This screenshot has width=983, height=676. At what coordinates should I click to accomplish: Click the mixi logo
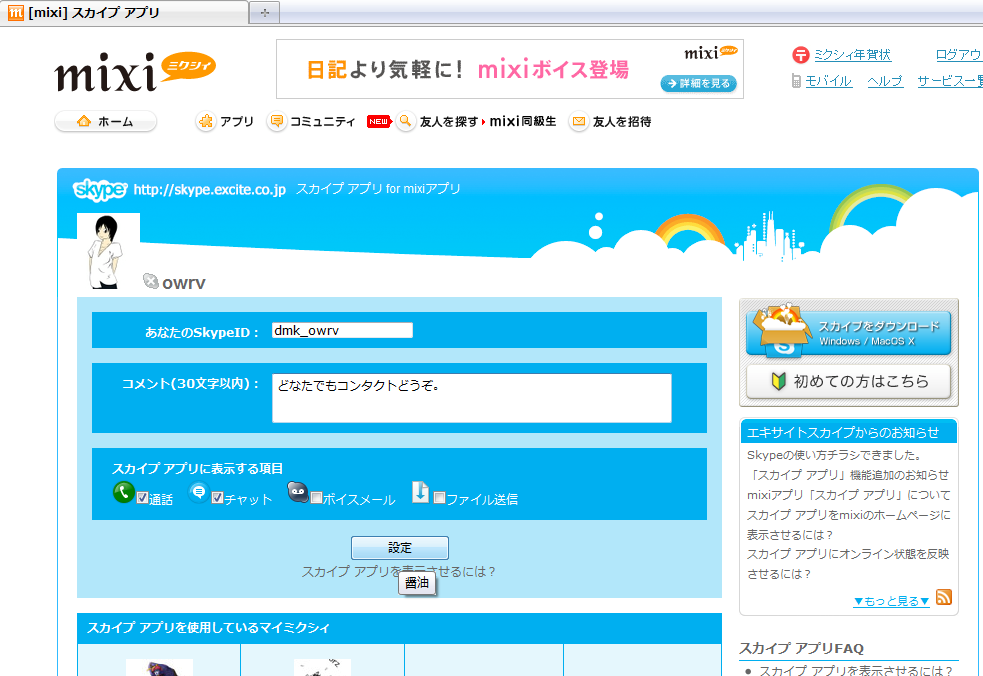pyautogui.click(x=135, y=72)
